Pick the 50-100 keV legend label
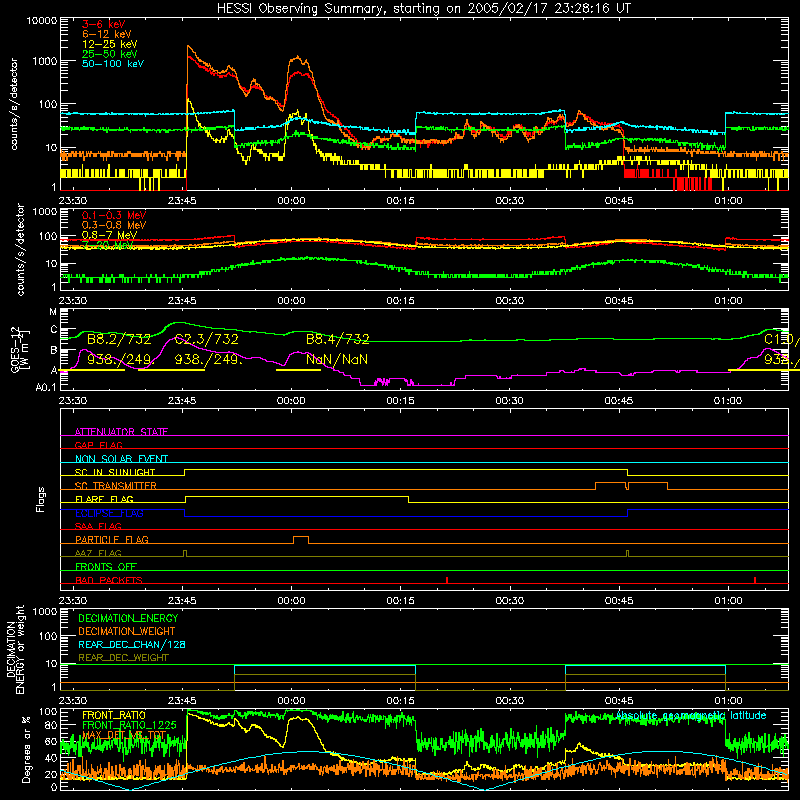 [x=113, y=64]
